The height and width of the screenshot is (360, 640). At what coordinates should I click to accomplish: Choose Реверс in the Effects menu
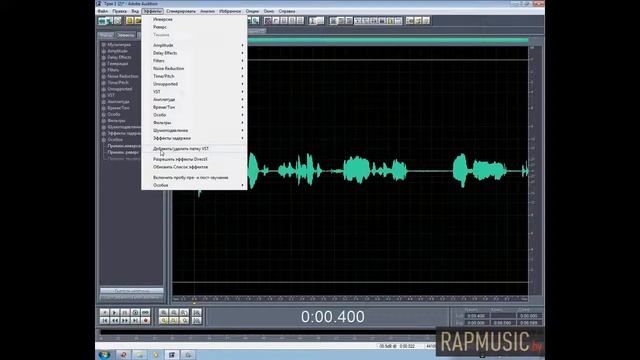194,27
